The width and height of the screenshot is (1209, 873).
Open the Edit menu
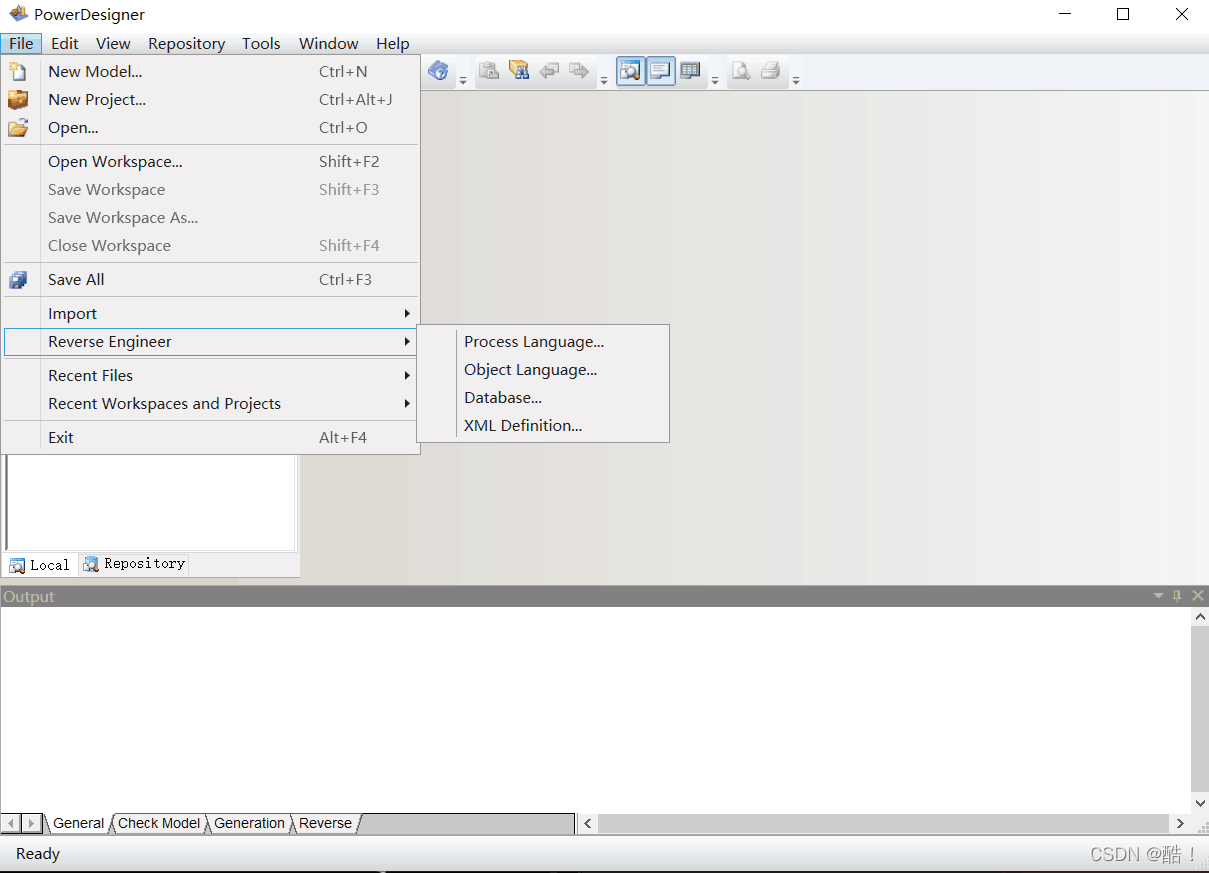point(65,43)
